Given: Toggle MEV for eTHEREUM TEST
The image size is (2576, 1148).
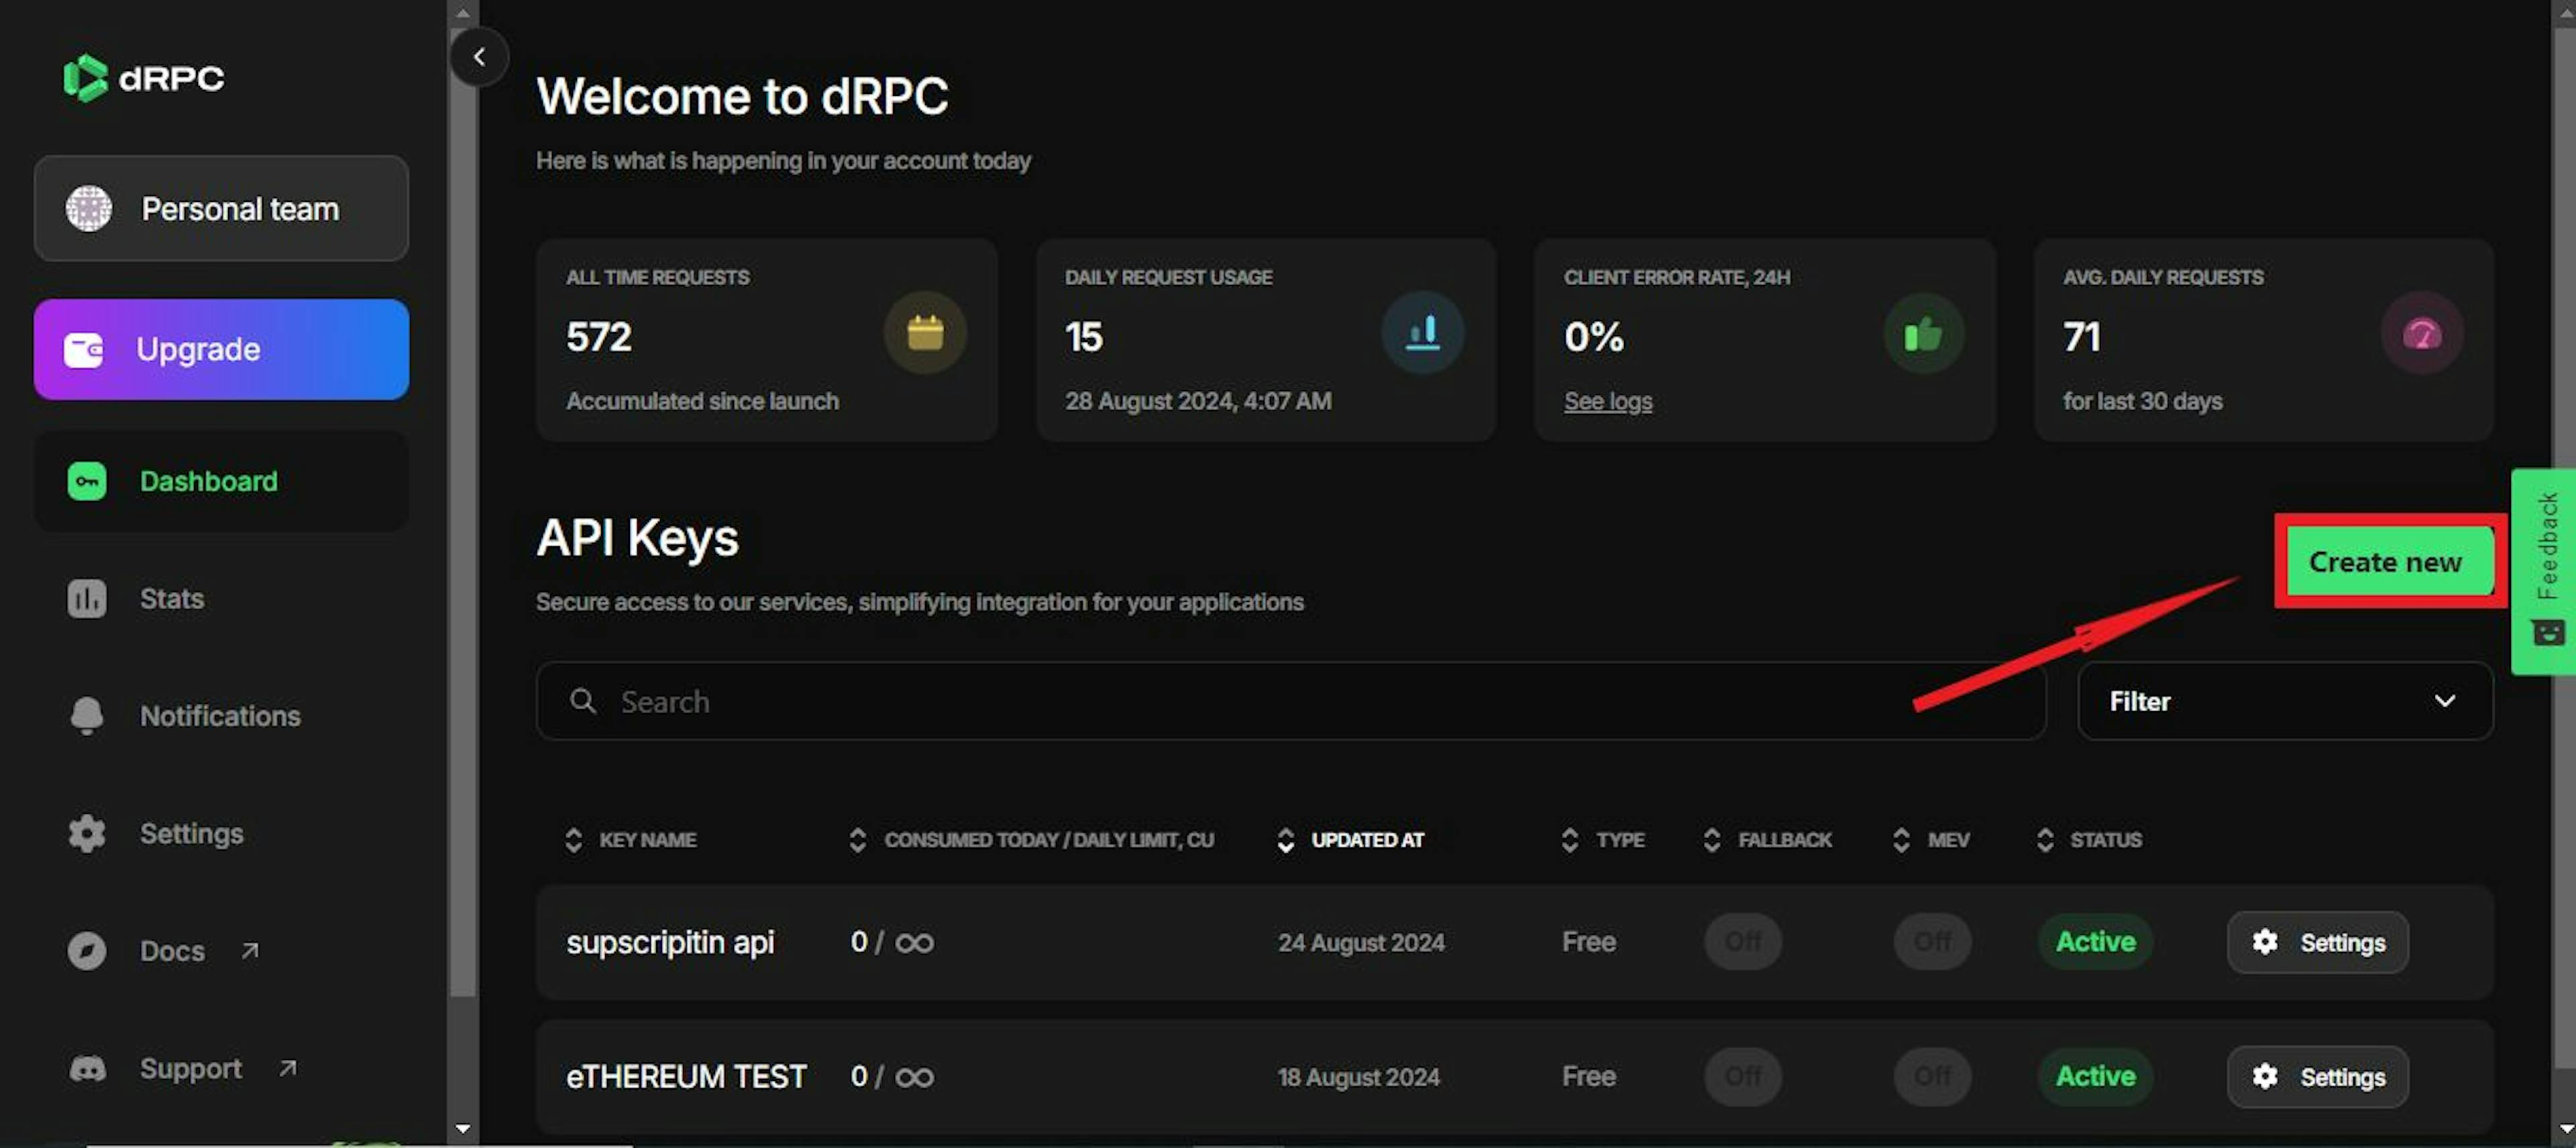Looking at the screenshot, I should click(x=1932, y=1076).
